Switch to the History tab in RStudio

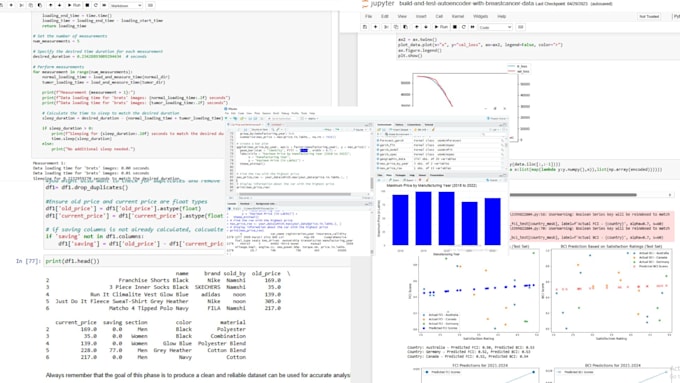399,124
